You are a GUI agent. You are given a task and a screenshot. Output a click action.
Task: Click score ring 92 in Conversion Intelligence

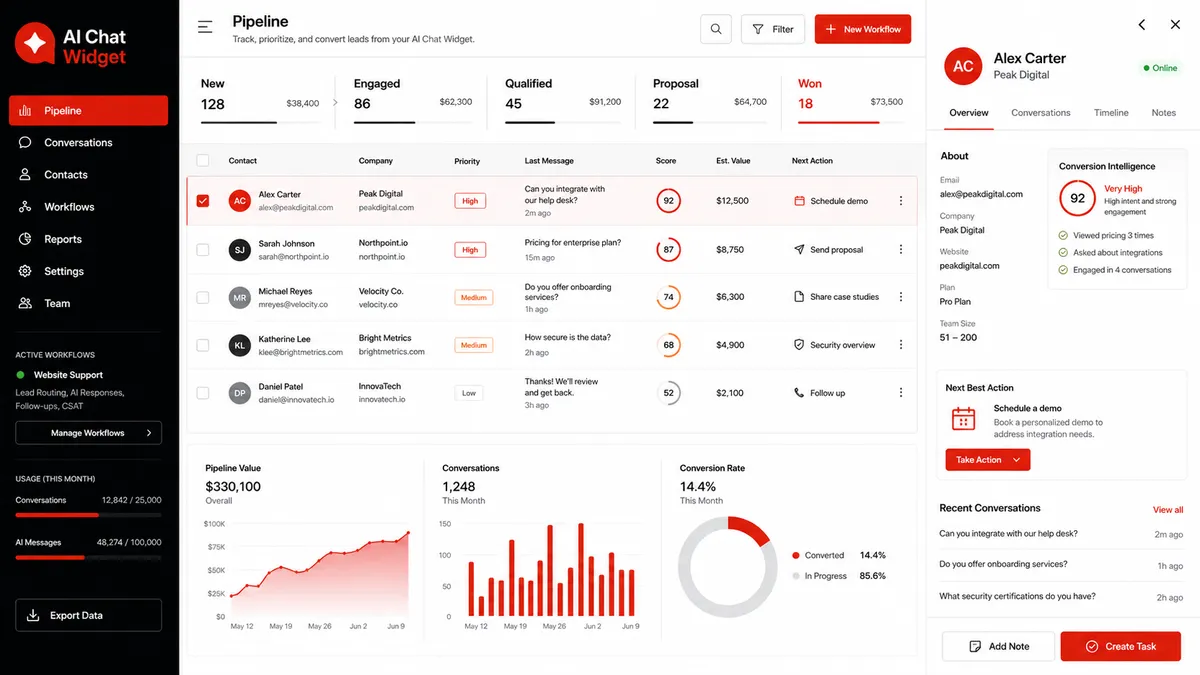(1077, 198)
